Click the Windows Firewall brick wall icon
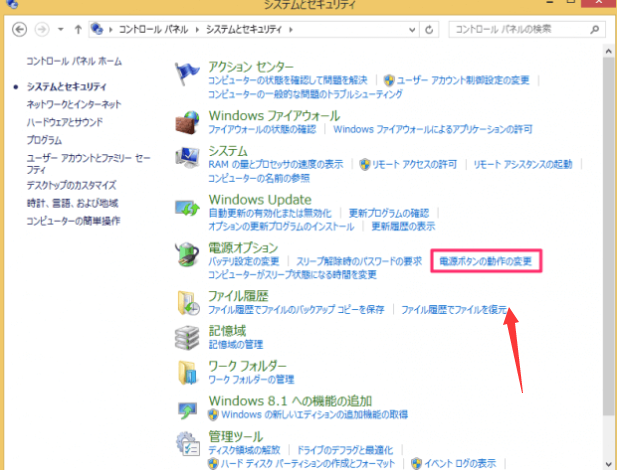 [187, 122]
